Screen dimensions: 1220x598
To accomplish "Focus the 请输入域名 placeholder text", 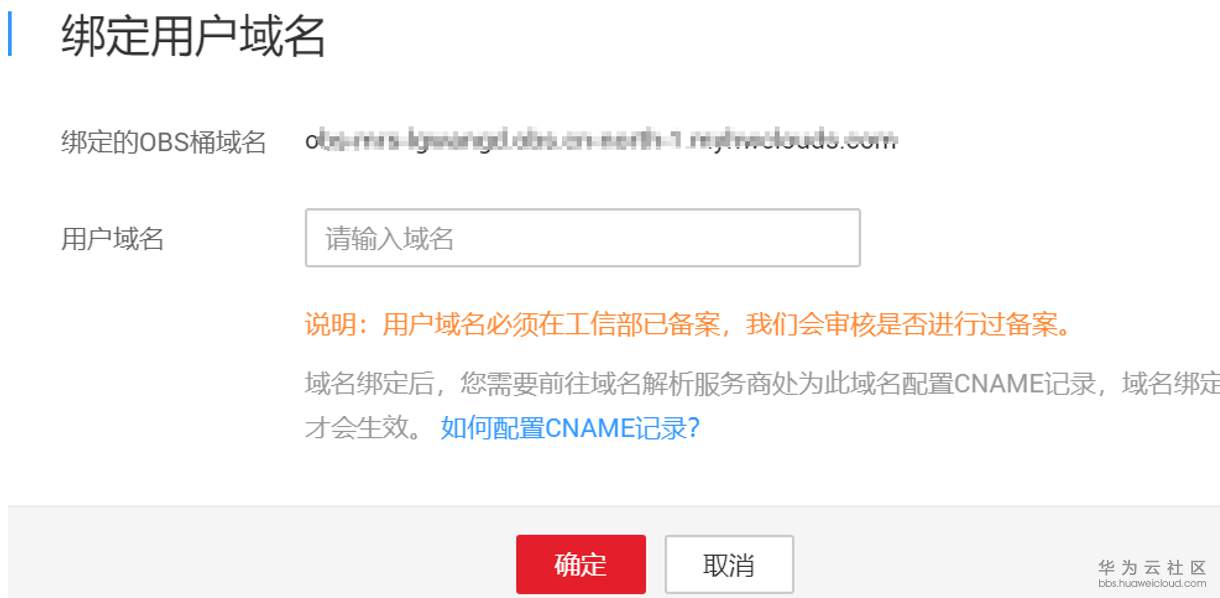I will 390,238.
